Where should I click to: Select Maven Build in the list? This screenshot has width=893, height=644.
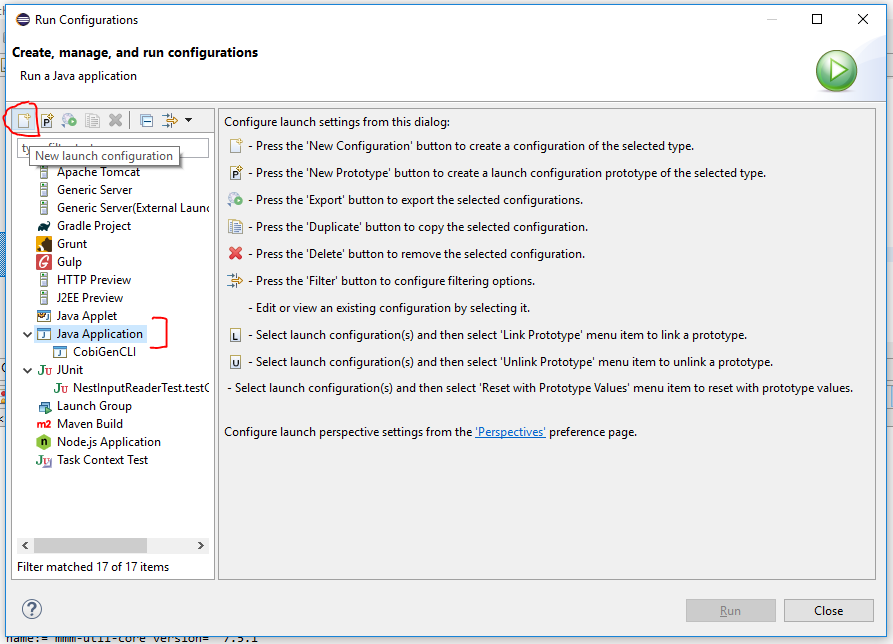click(x=90, y=424)
